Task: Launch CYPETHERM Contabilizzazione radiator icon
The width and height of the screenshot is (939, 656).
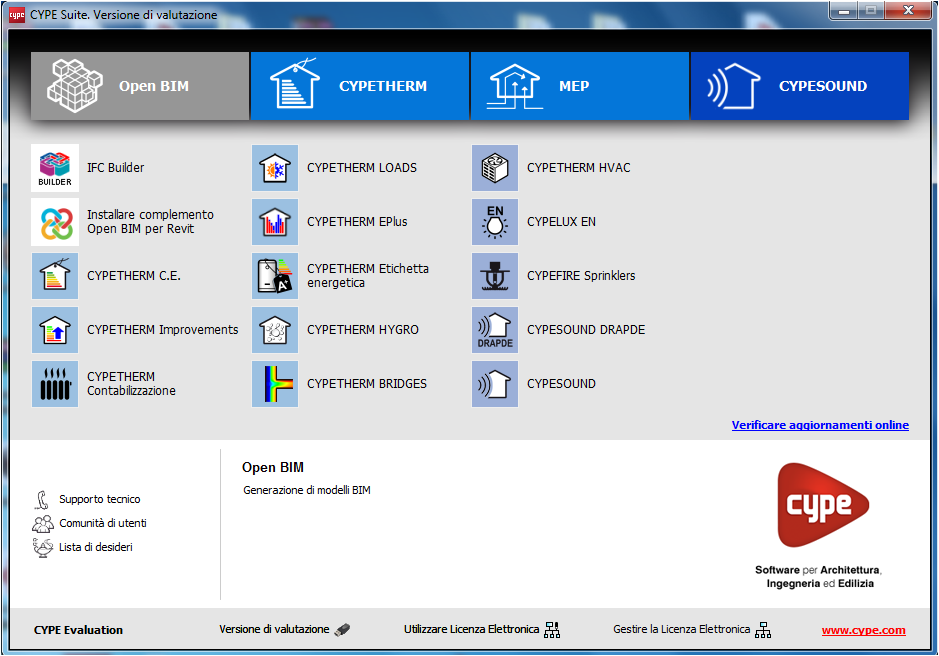Action: (x=55, y=384)
